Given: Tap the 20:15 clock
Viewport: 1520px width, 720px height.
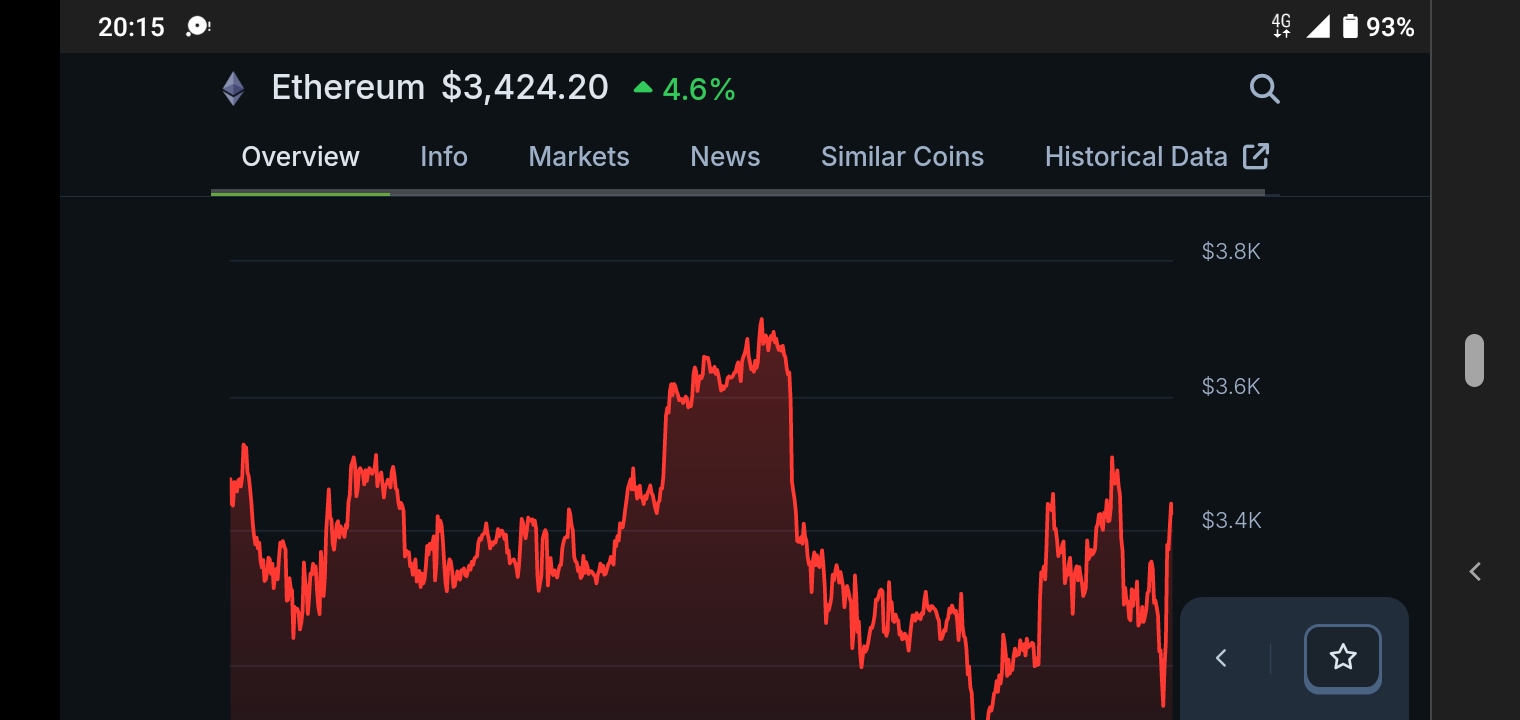Looking at the screenshot, I should click(x=131, y=27).
